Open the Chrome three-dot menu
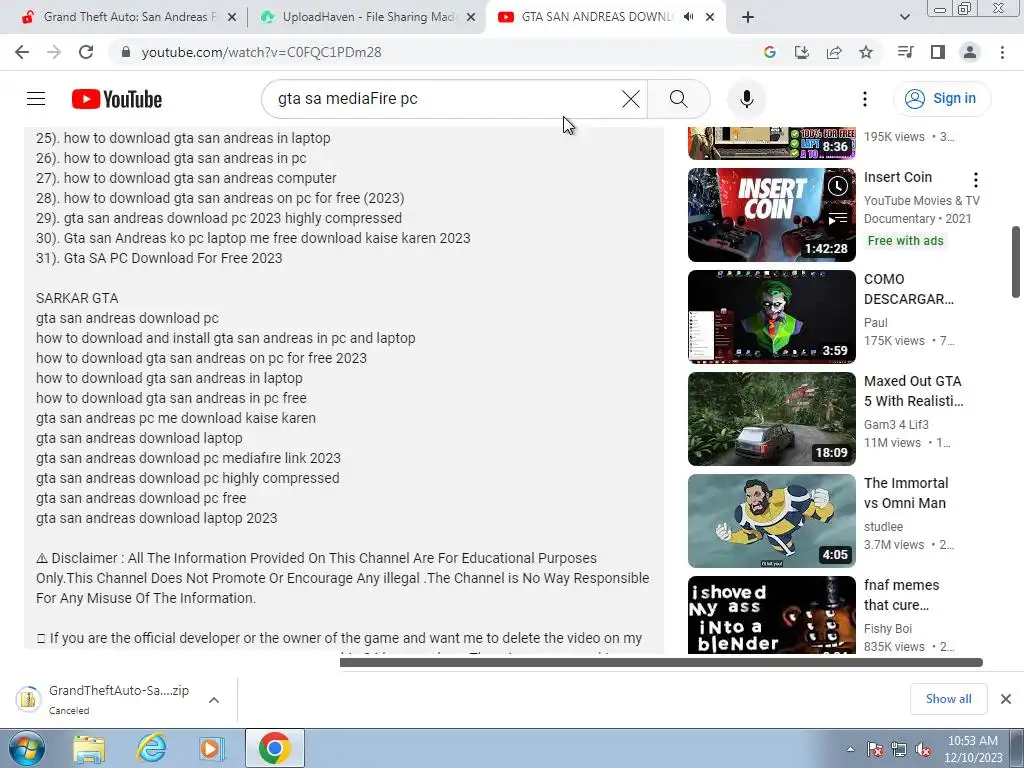The image size is (1024, 768). point(1002,52)
